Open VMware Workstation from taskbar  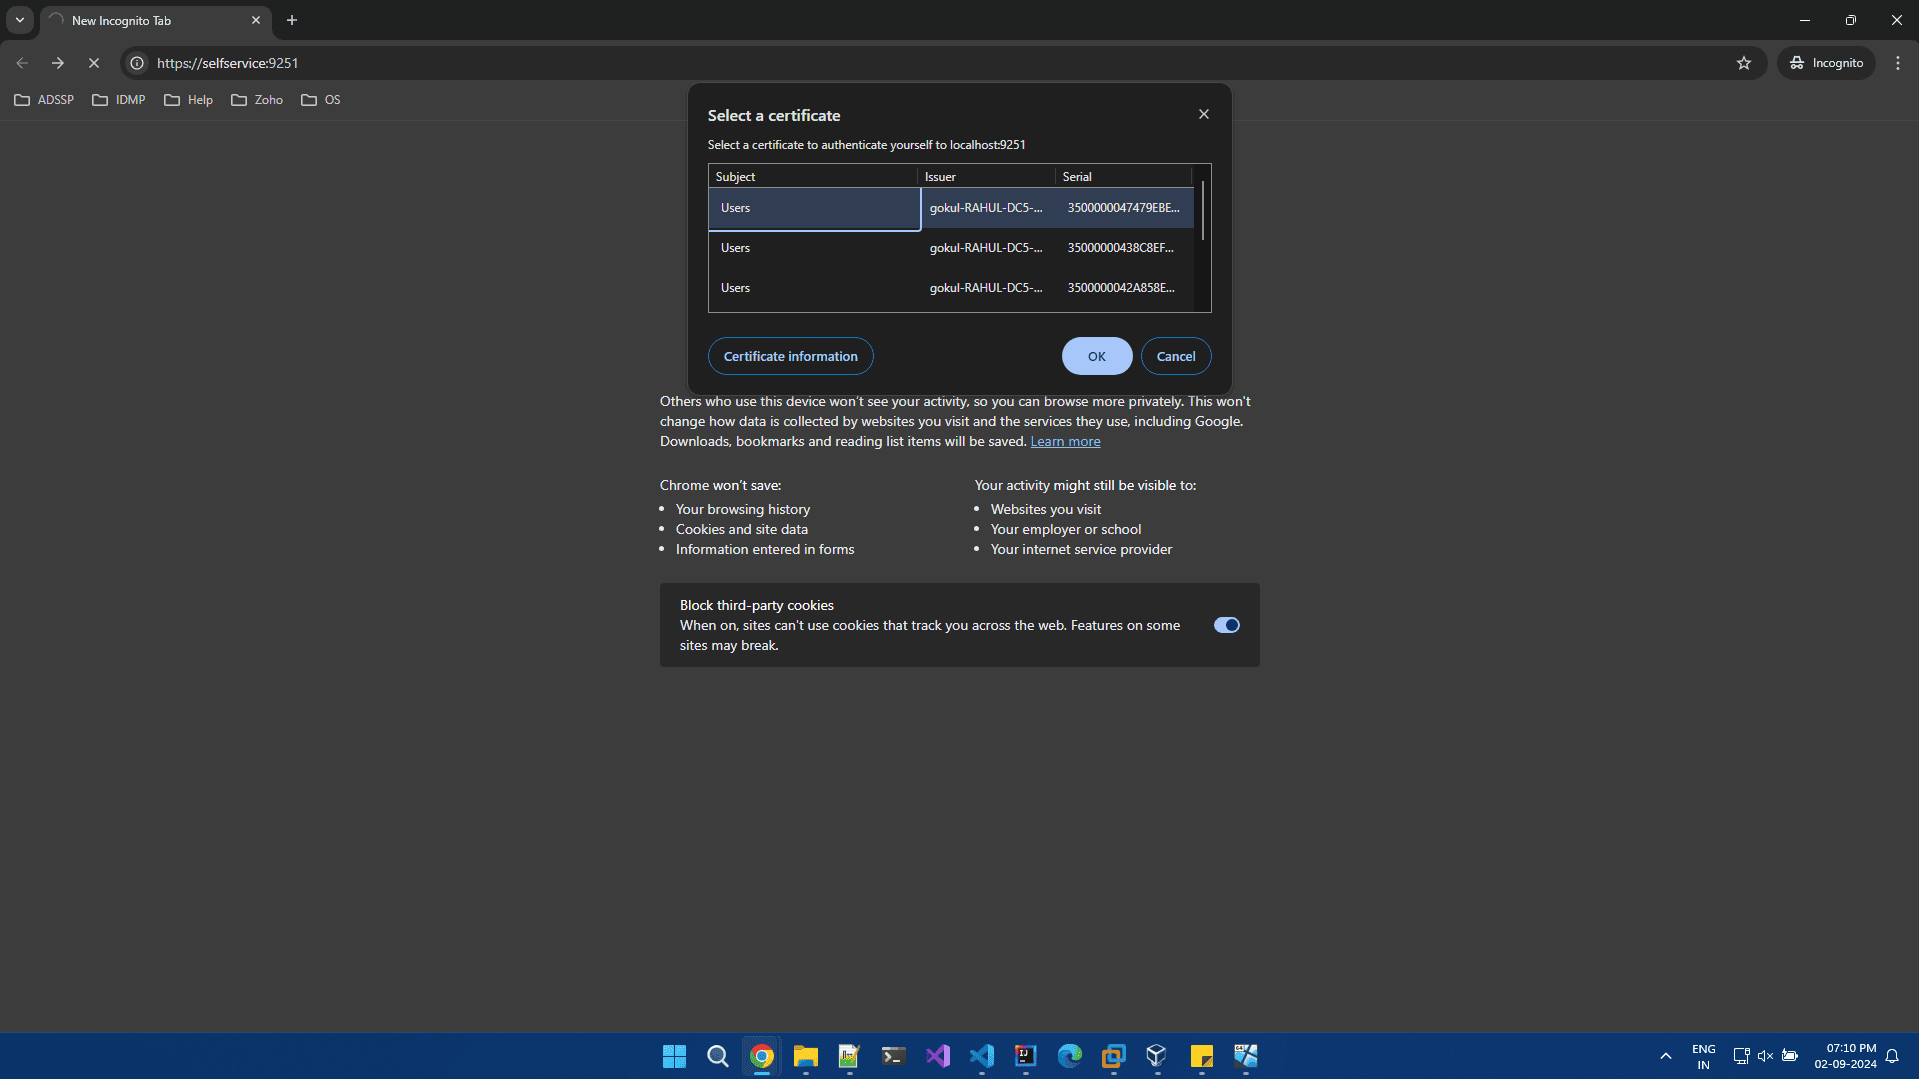pos(1114,1056)
